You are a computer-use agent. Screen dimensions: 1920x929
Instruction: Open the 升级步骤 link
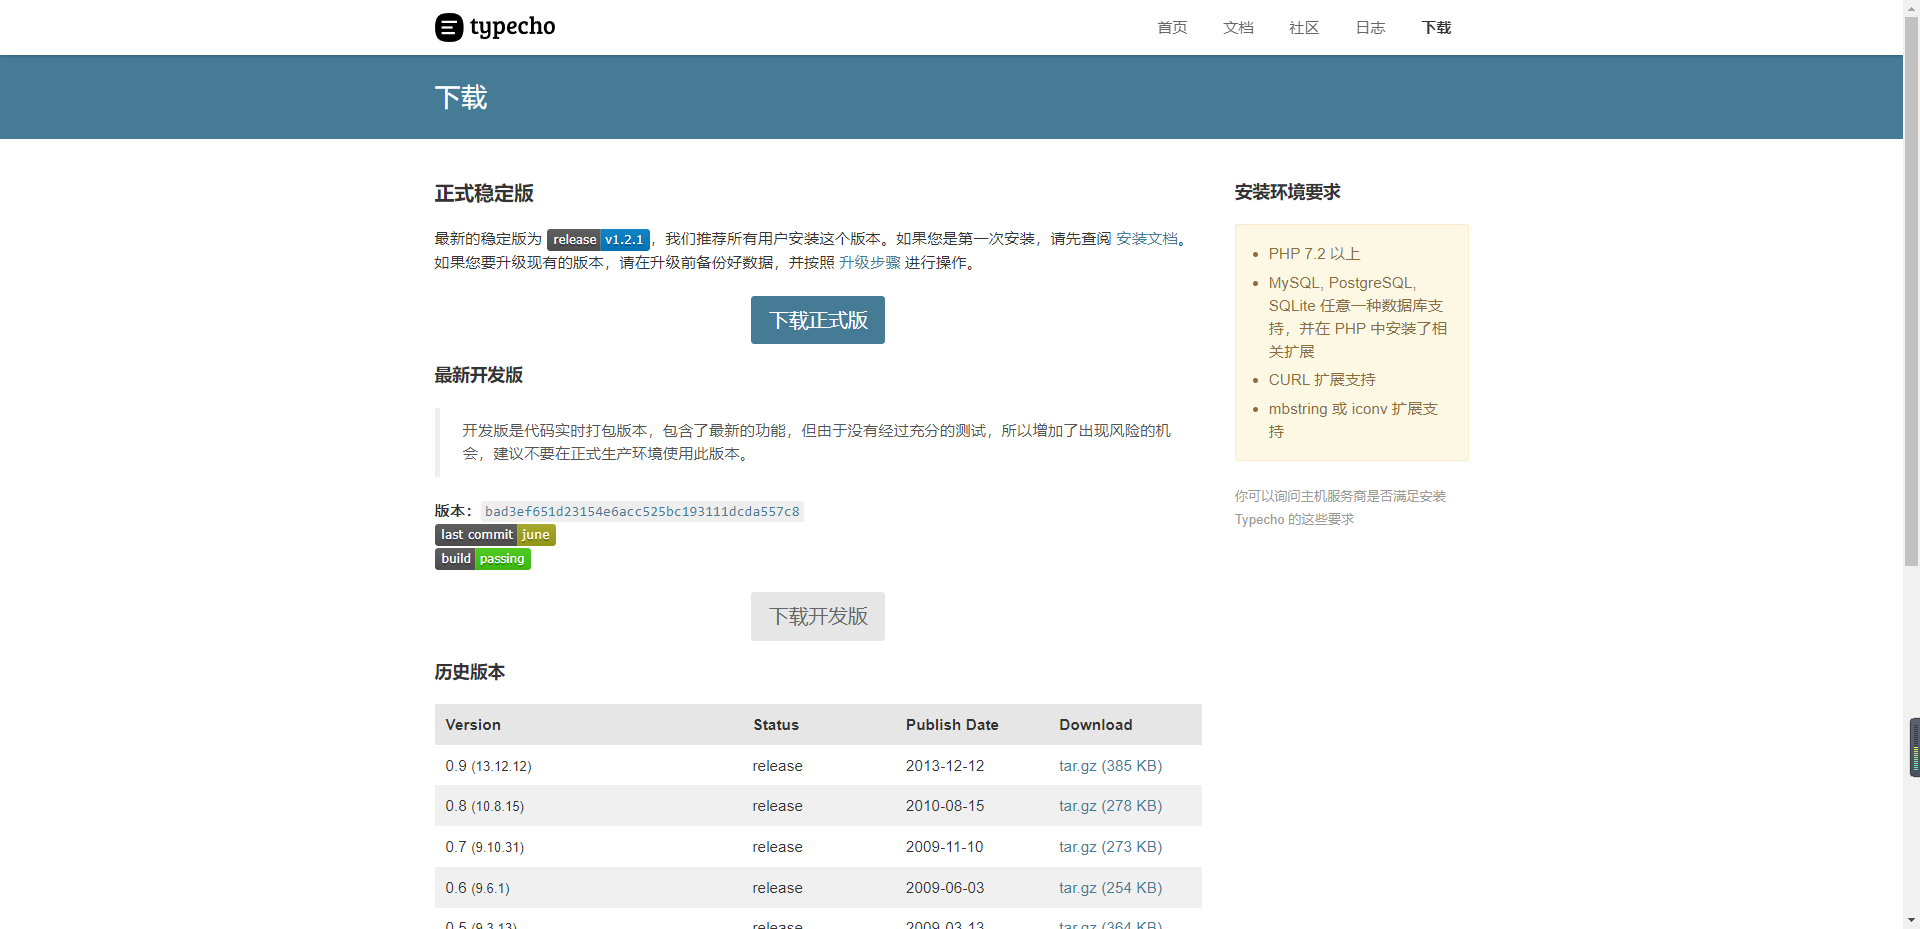870,263
